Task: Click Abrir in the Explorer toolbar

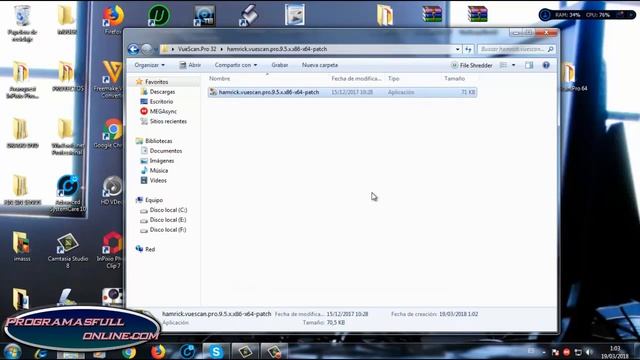Action: [x=190, y=65]
